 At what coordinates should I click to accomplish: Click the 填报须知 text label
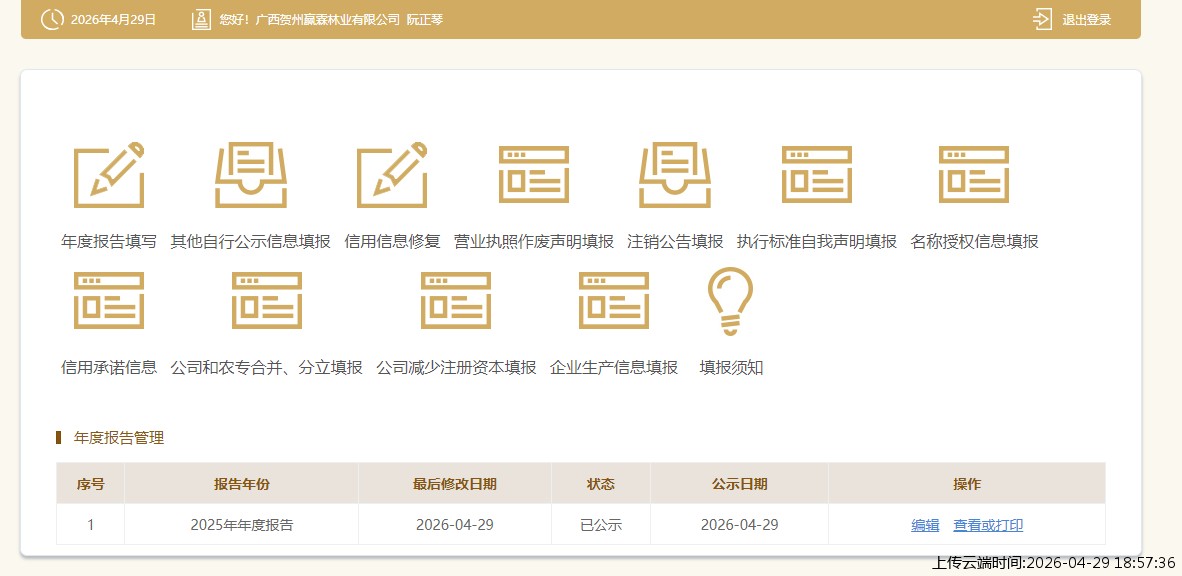731,368
